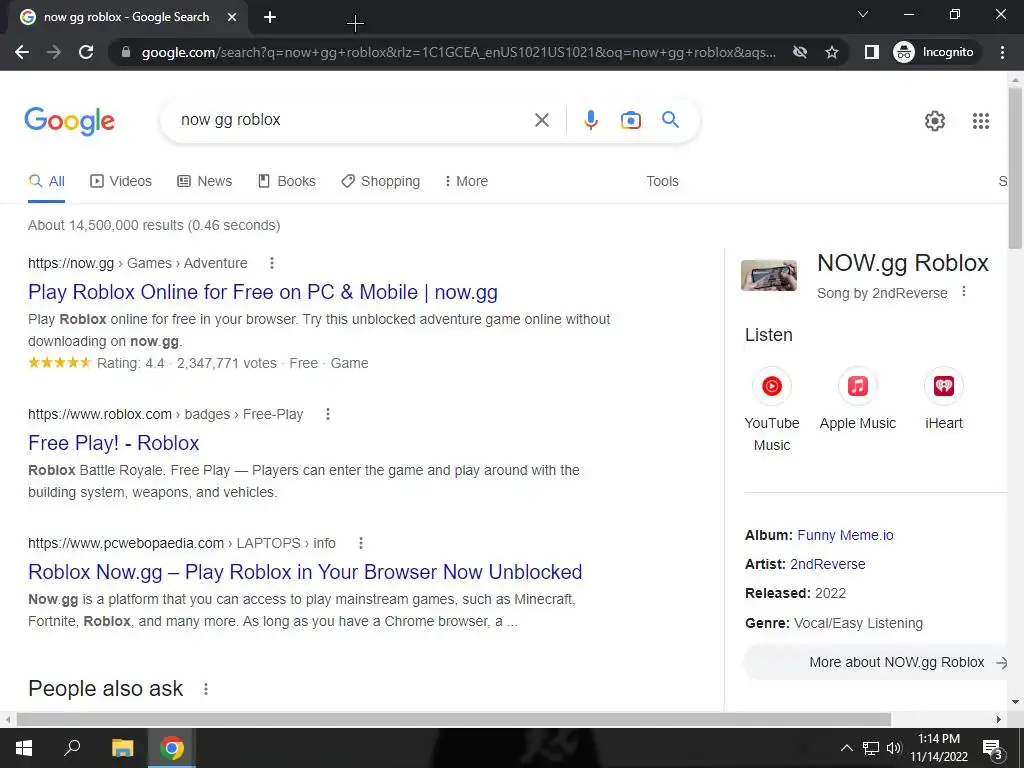
Task: Open the third-party cookies blocked eye icon
Action: 799,52
